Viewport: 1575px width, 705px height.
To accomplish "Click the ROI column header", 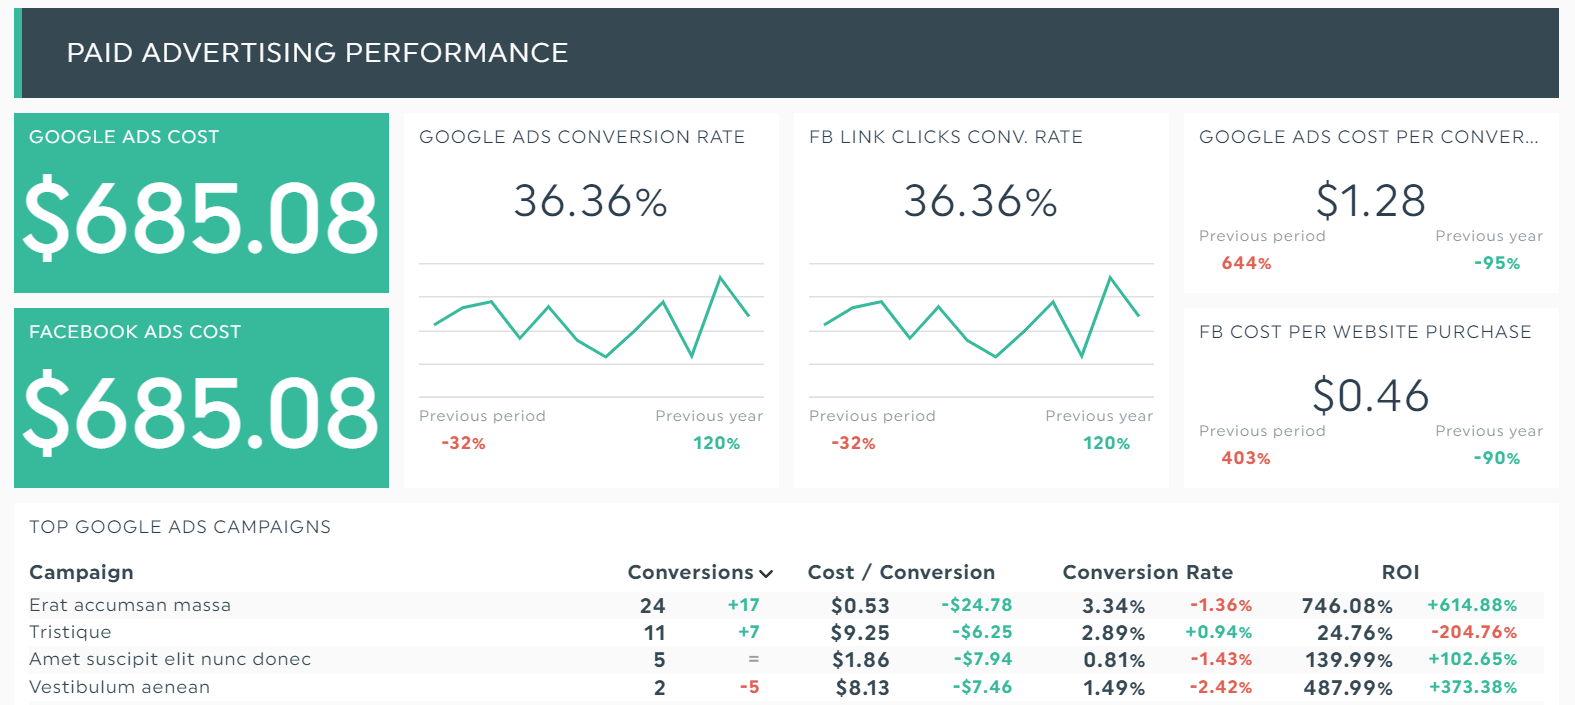I will [x=1400, y=572].
